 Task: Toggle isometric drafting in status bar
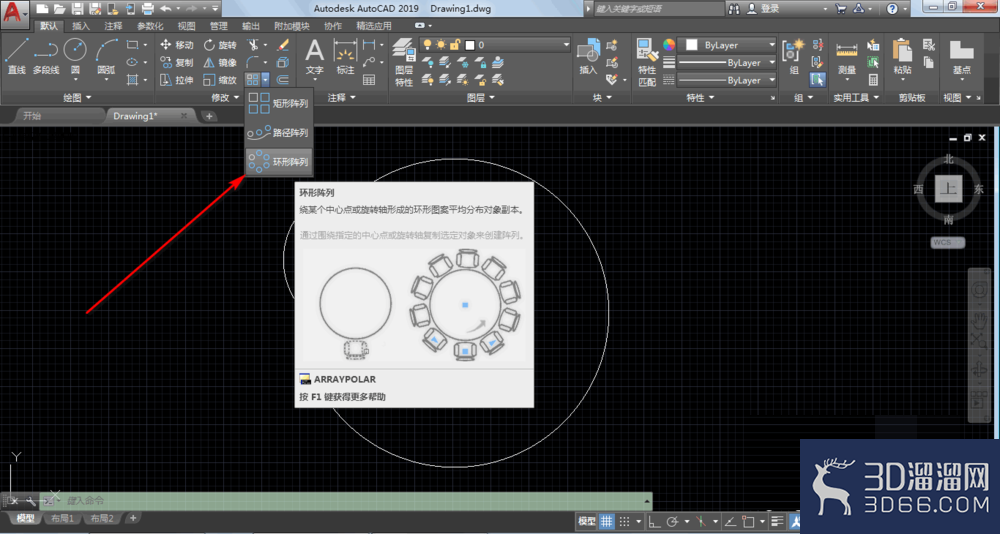click(x=702, y=521)
